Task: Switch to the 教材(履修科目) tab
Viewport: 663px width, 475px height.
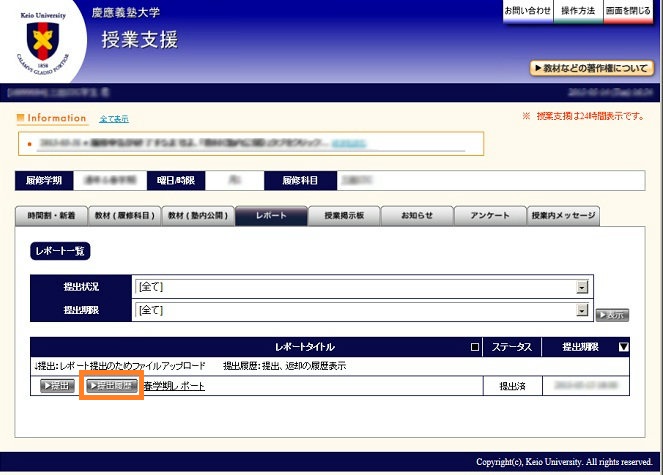Action: pyautogui.click(x=125, y=216)
